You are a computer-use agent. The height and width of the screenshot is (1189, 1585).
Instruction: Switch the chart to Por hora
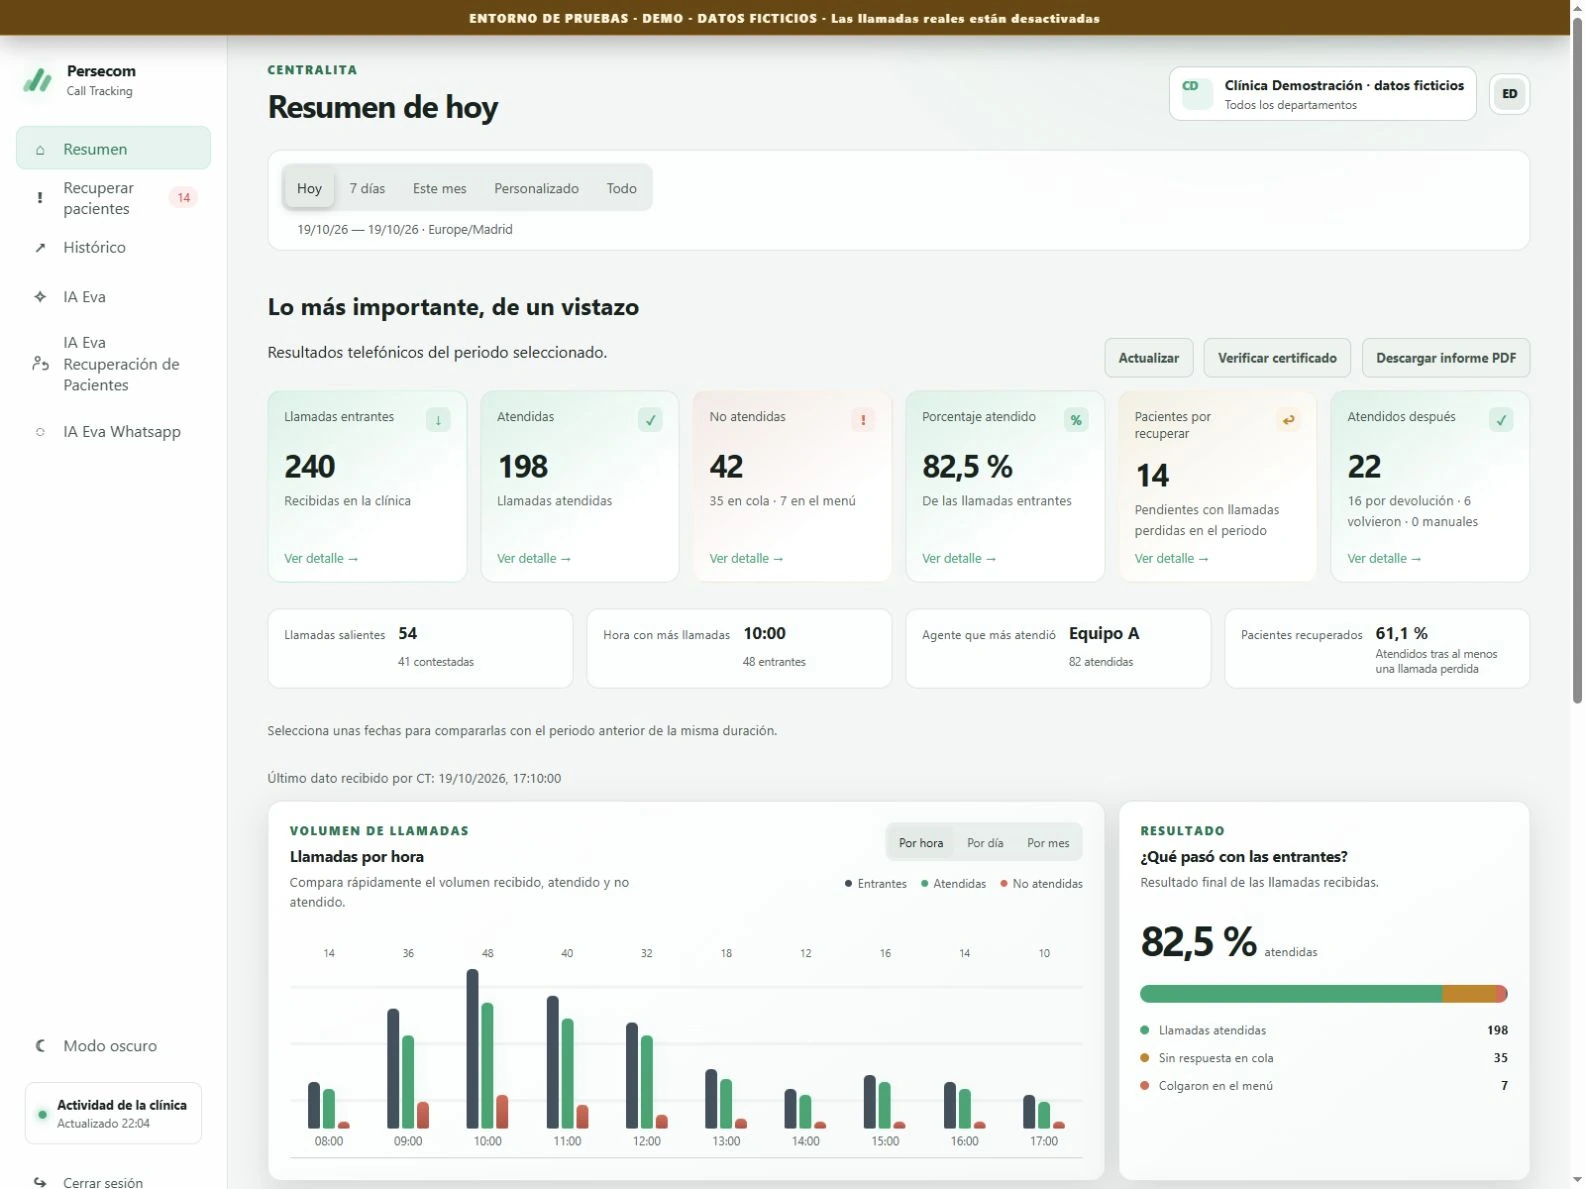[x=920, y=843]
